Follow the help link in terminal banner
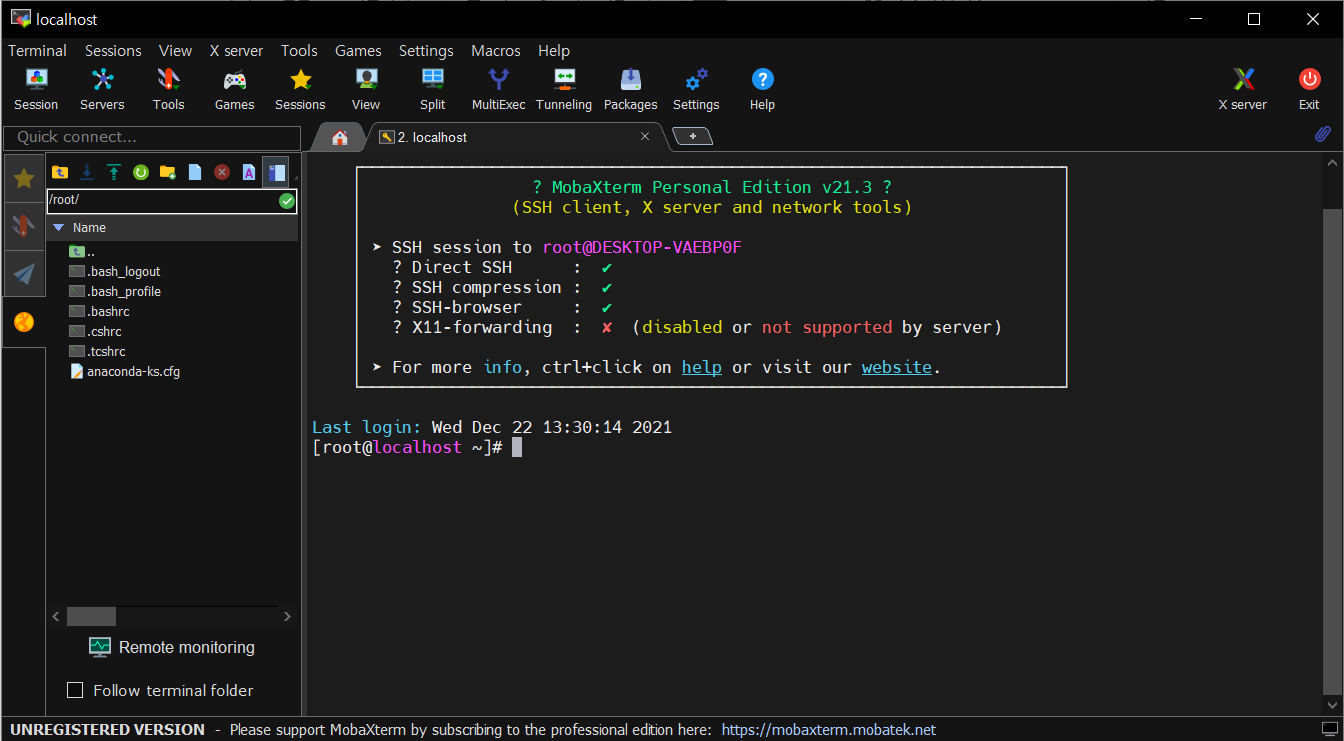This screenshot has width=1344, height=741. click(x=702, y=367)
